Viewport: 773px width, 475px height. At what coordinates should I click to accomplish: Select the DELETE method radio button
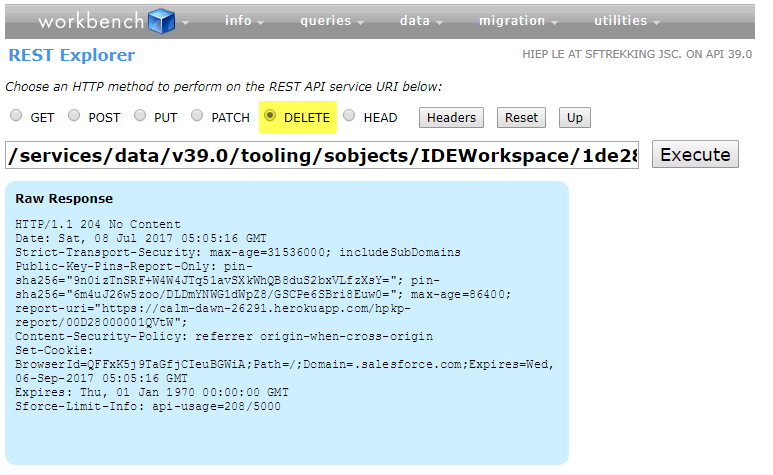click(x=270, y=116)
